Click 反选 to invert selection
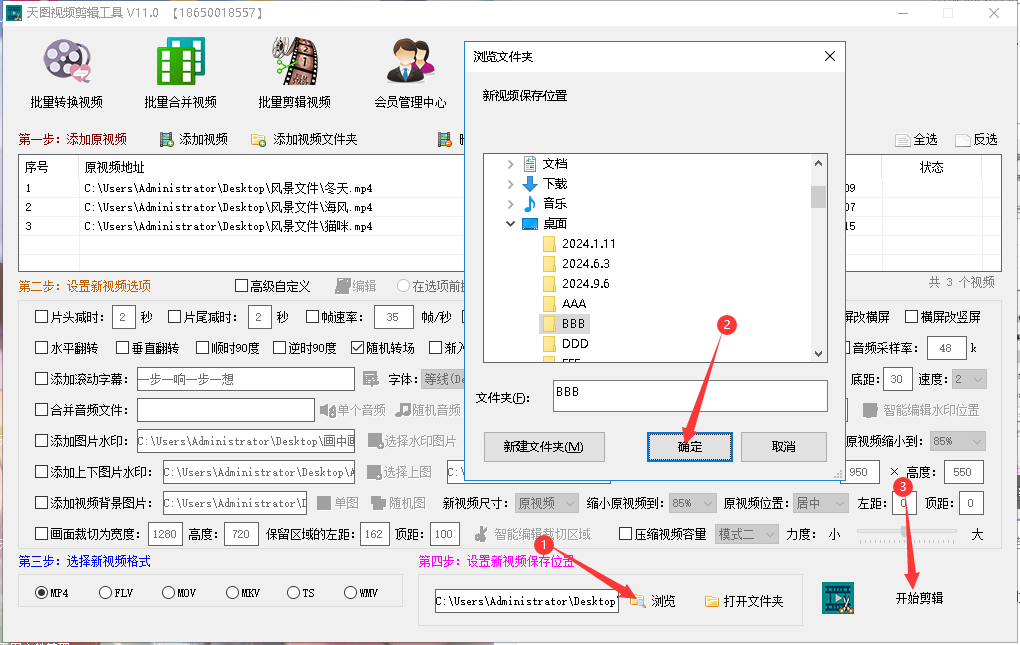 pyautogui.click(x=976, y=140)
